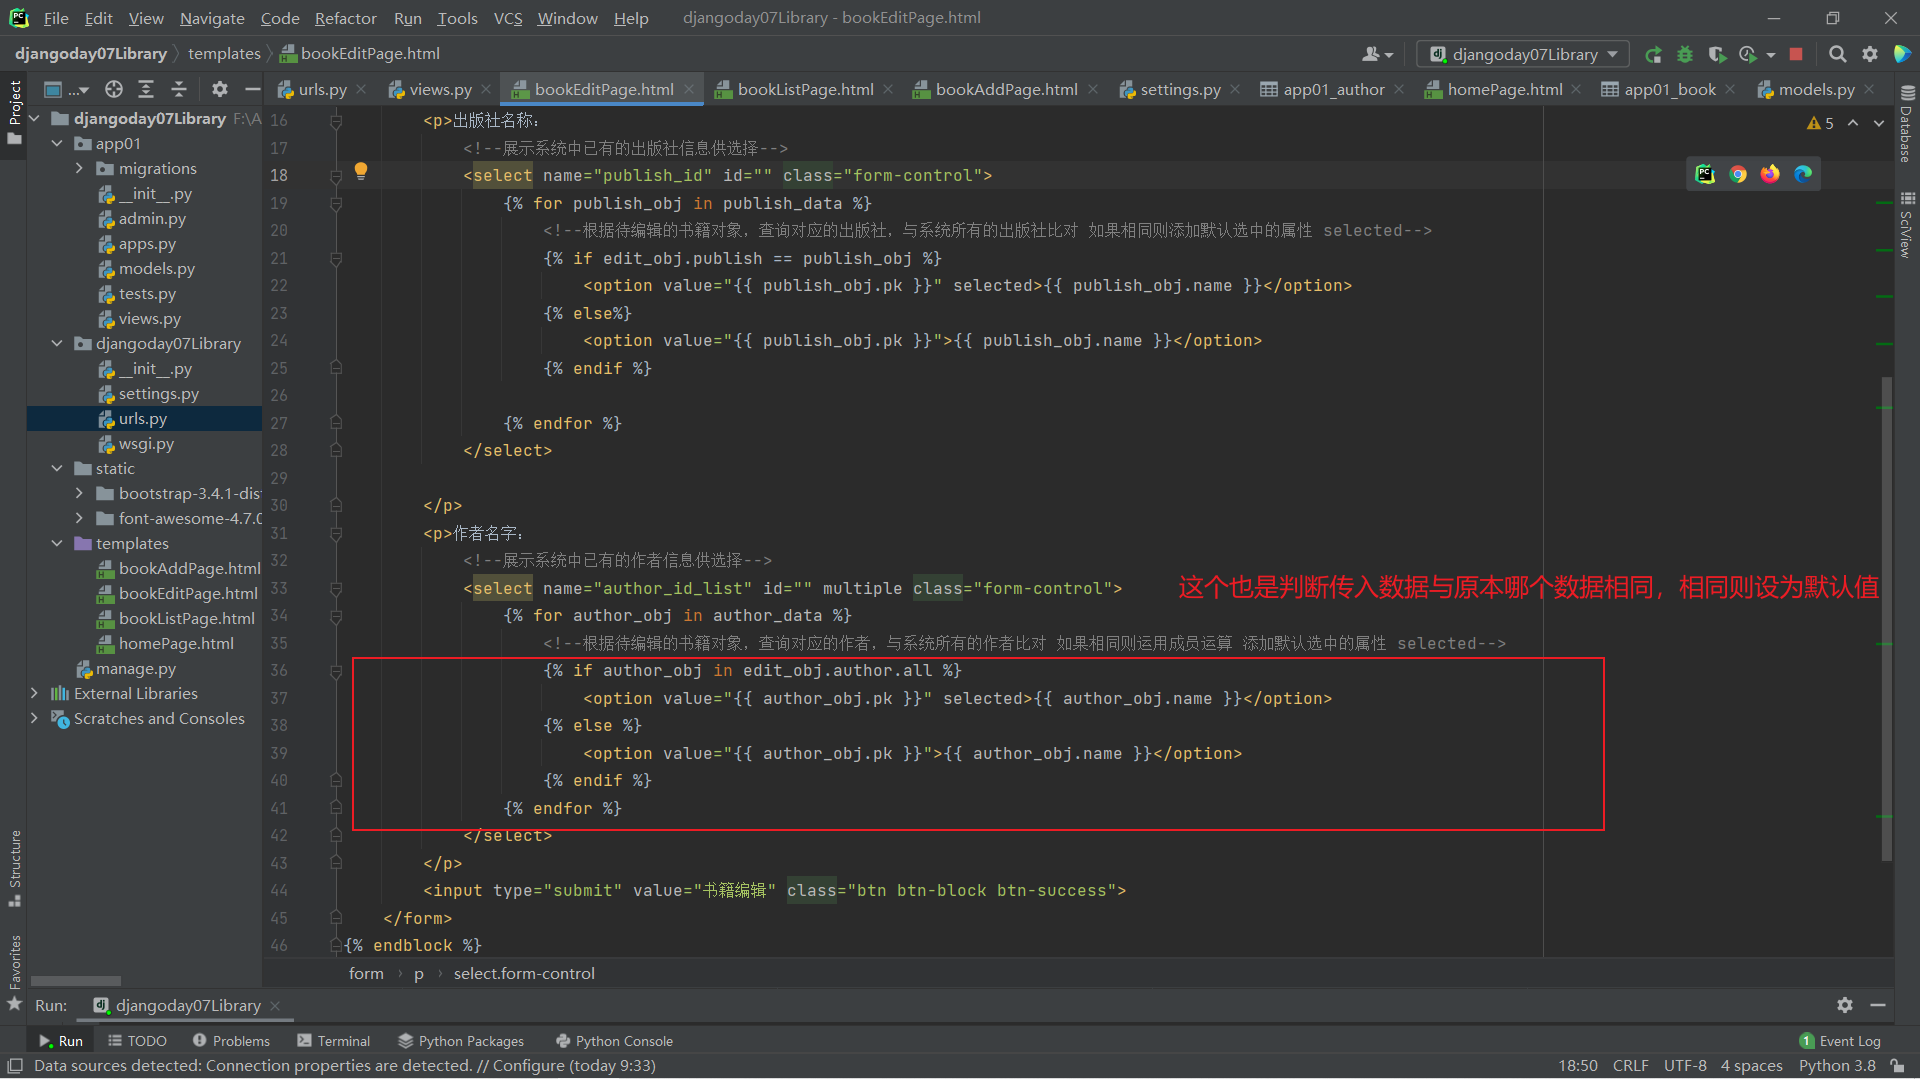Open the Terminal tool window
Viewport: 1920px width, 1079px height.
(333, 1041)
